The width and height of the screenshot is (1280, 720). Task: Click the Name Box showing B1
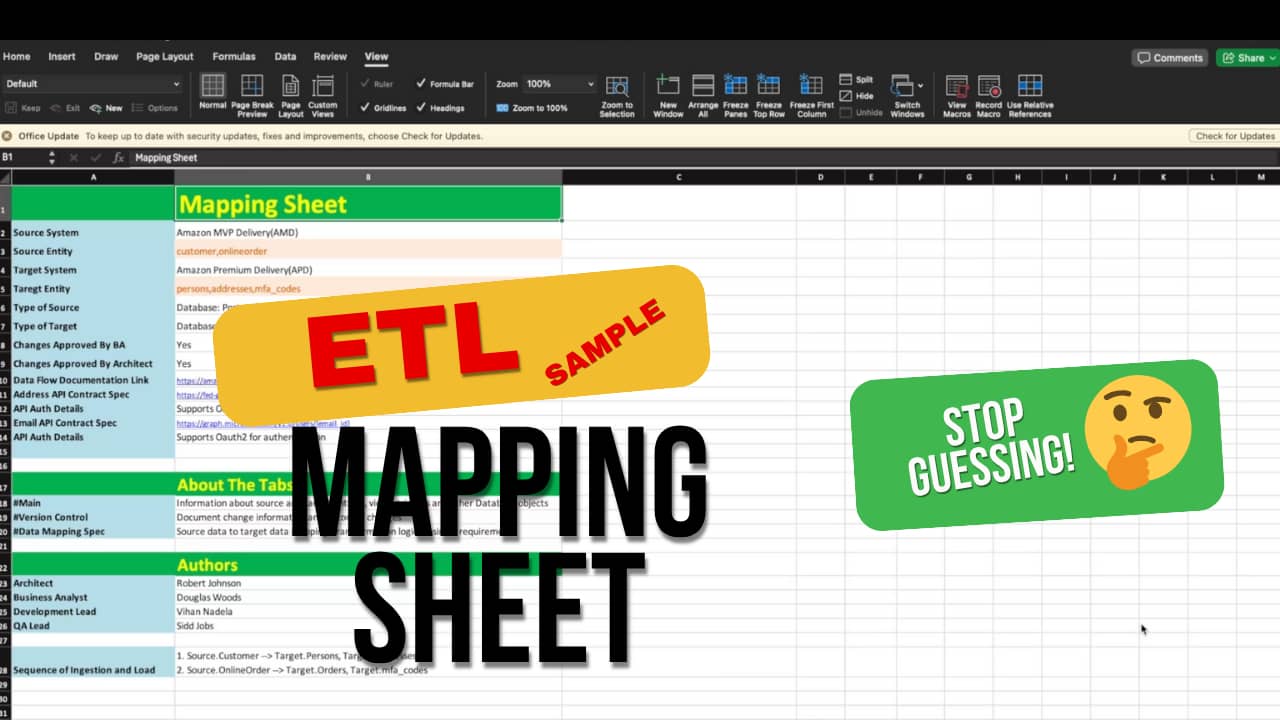[x=22, y=158]
